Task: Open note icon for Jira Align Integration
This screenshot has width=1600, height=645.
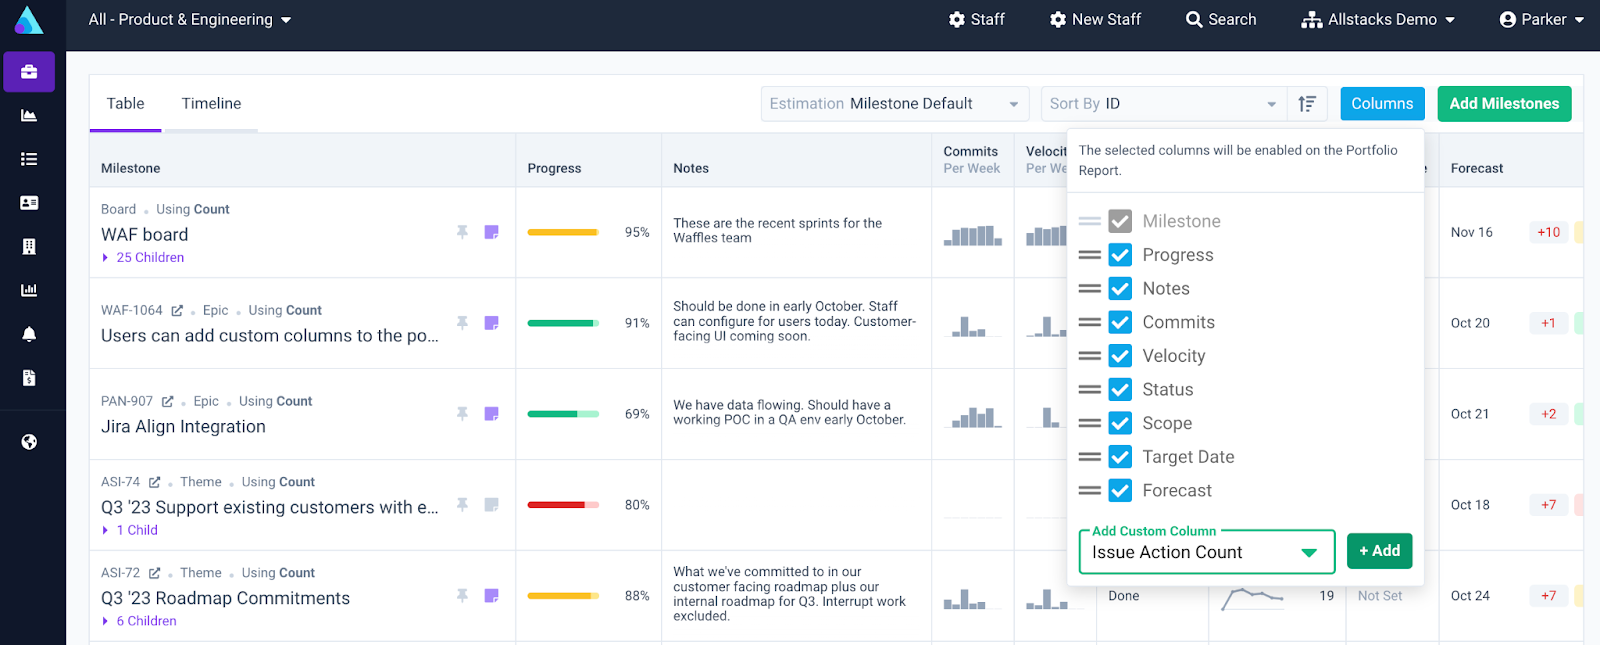Action: pos(491,414)
